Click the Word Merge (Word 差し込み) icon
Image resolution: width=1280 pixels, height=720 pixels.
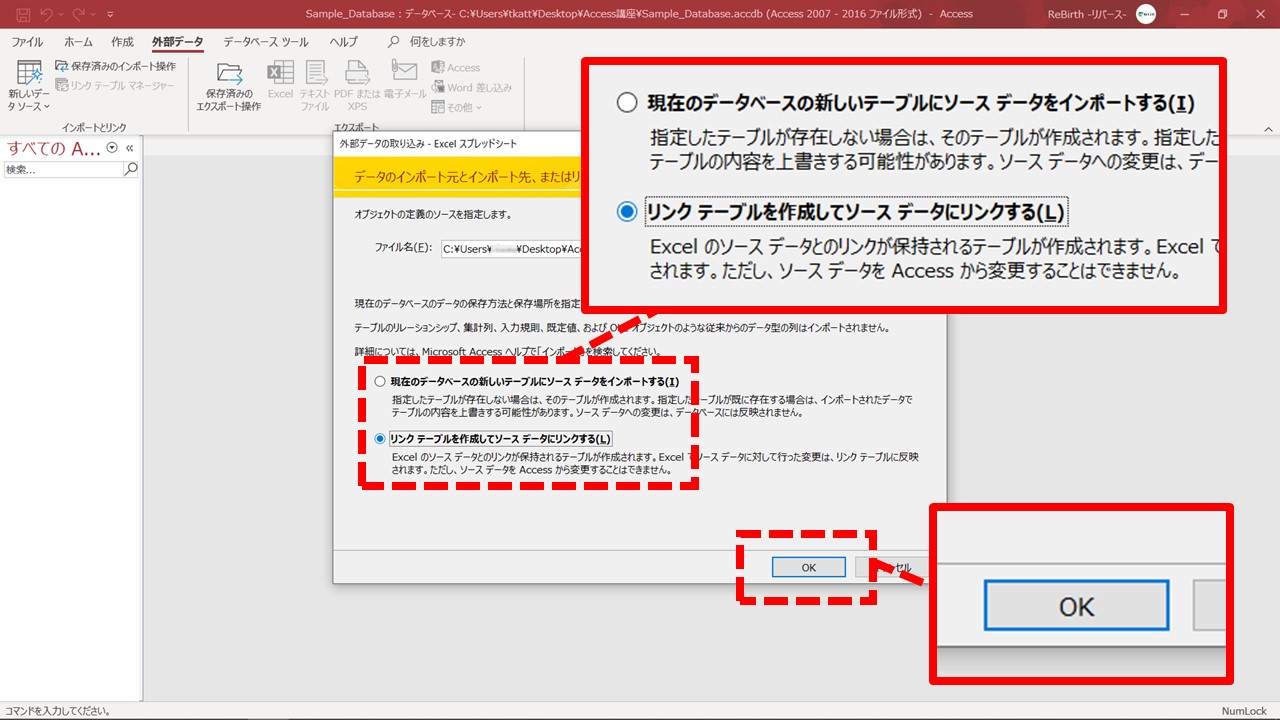(x=471, y=87)
